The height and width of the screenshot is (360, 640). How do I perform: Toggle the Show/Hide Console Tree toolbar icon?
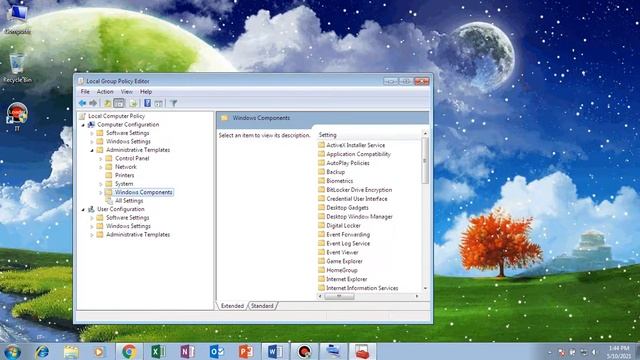119,103
